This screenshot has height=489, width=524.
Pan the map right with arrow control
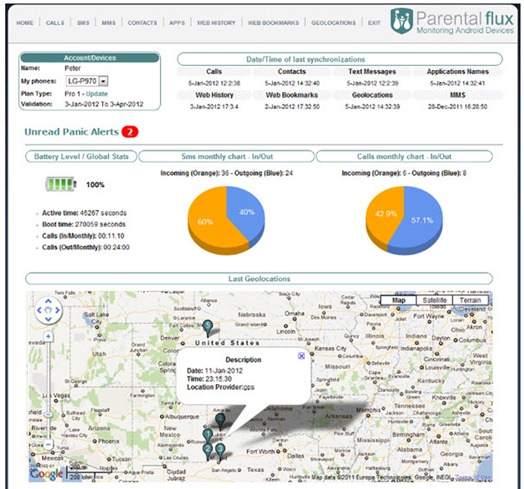tap(57, 310)
